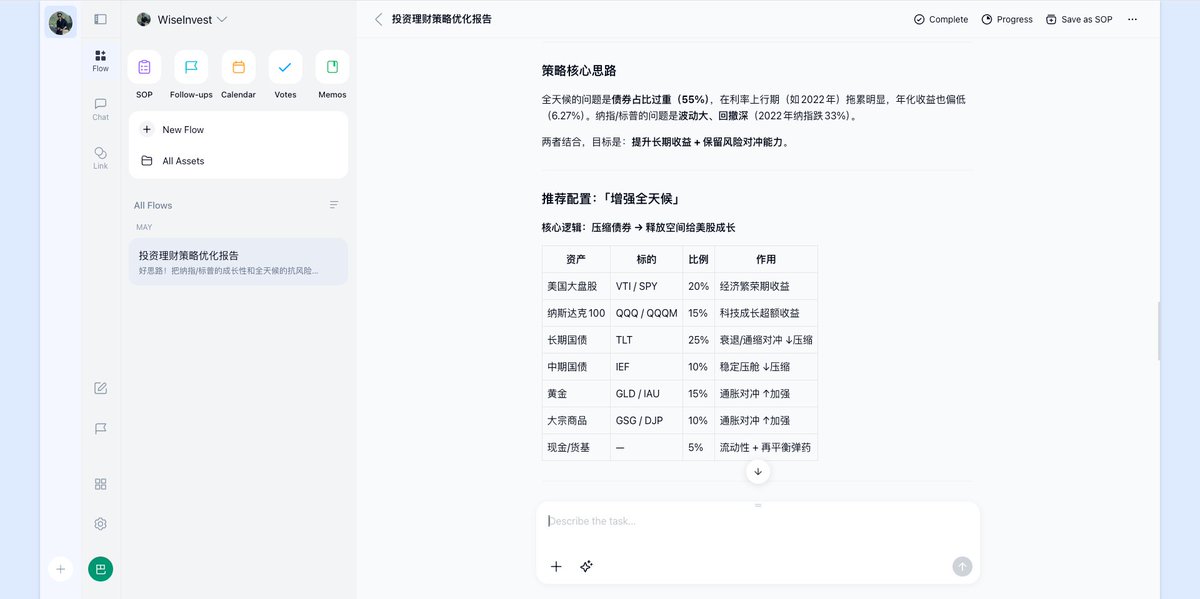Mark the flow as Complete

tap(940, 19)
